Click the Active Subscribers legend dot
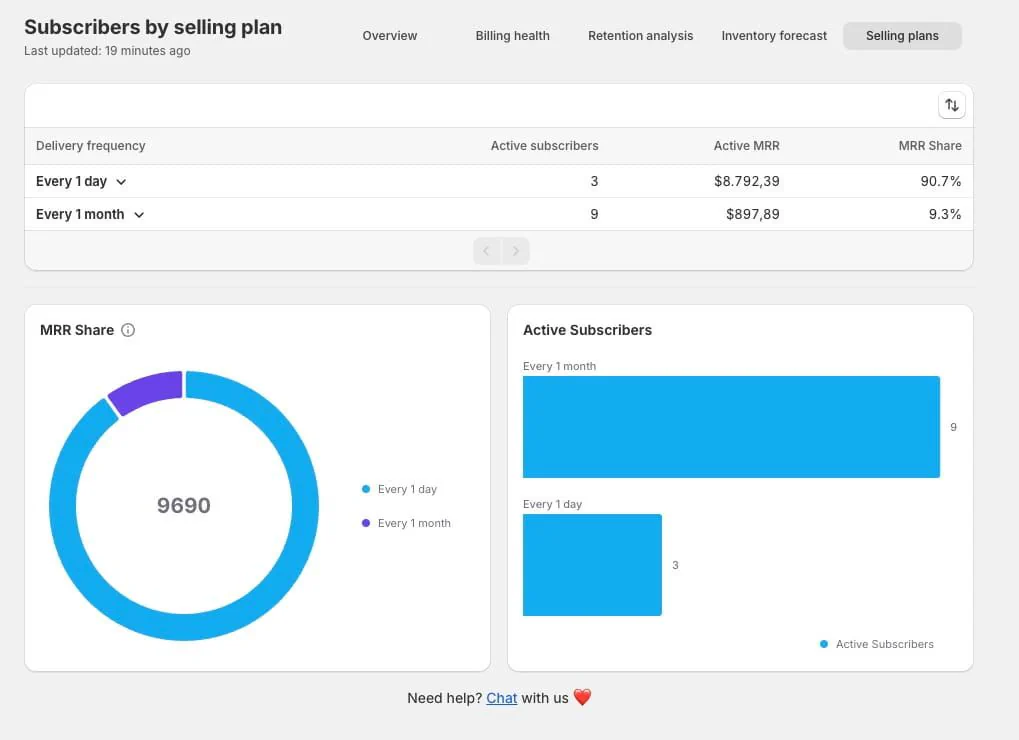Screen dimensions: 1019x740 [x=824, y=644]
